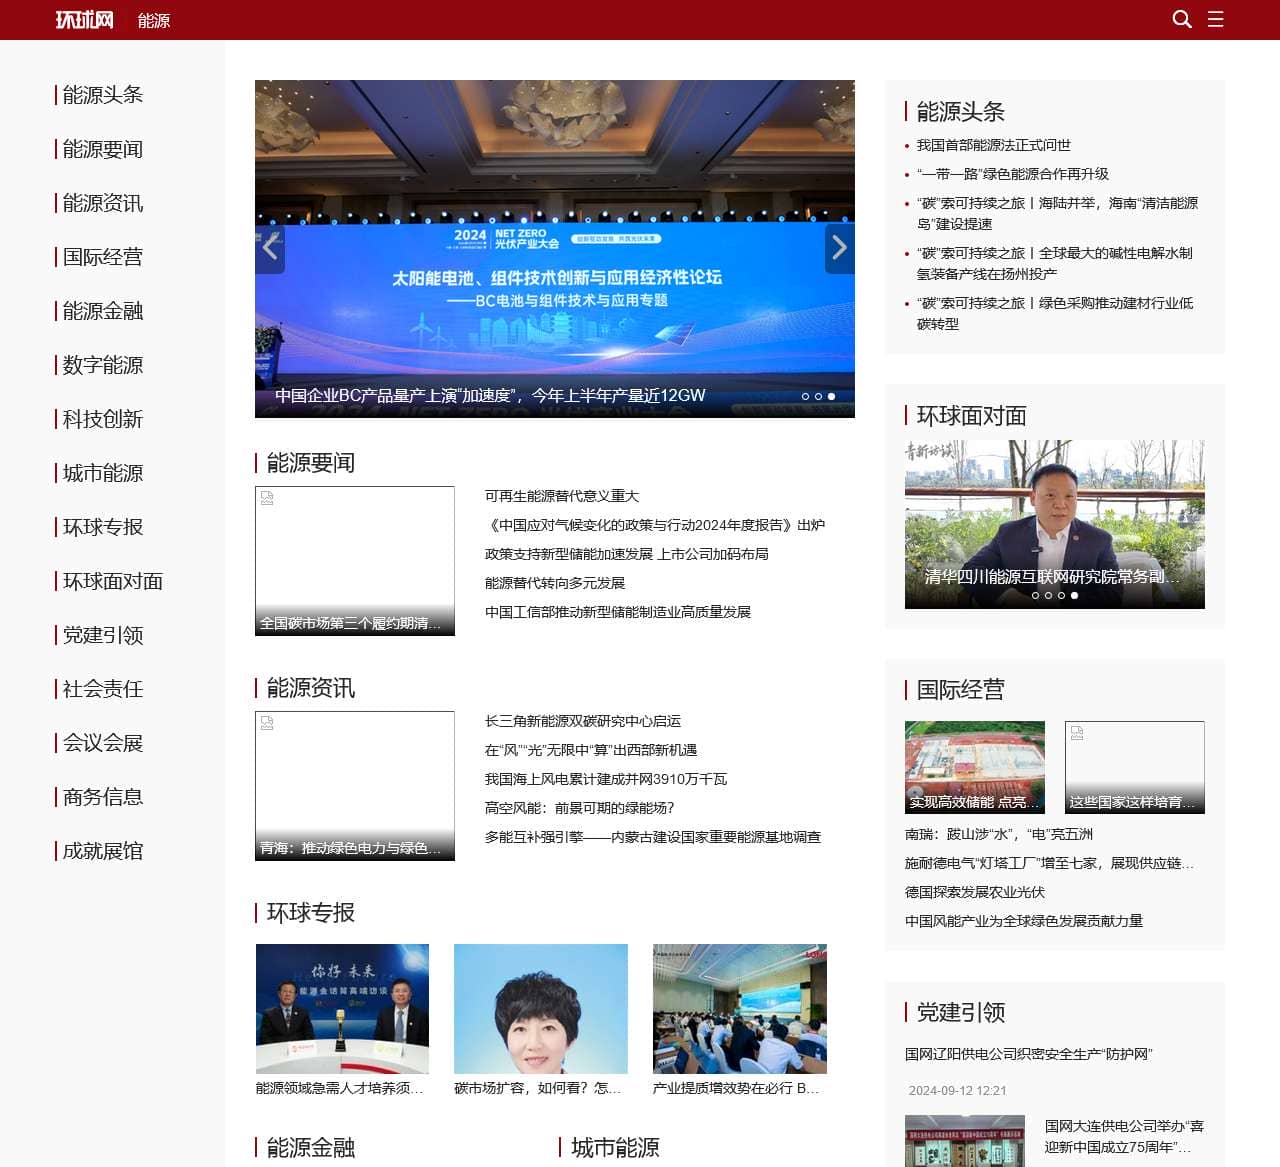Go to previous carousel slide arrow
This screenshot has width=1280, height=1167.
270,248
